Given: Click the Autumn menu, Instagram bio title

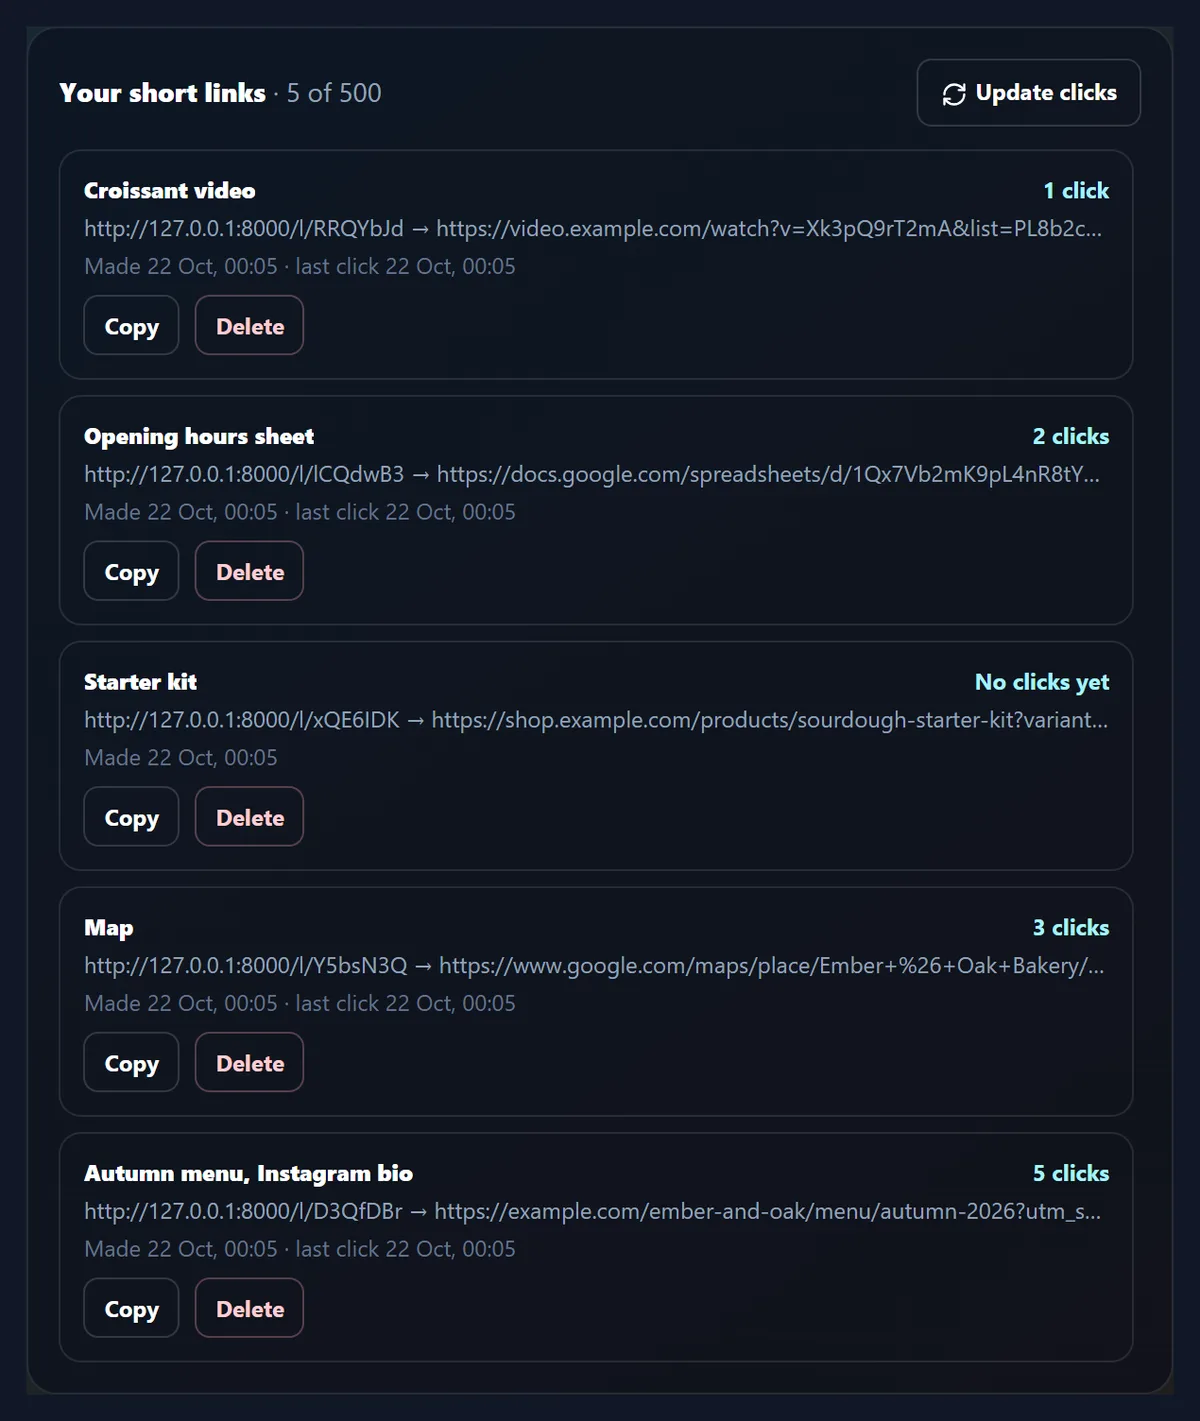Looking at the screenshot, I should click(x=248, y=1174).
